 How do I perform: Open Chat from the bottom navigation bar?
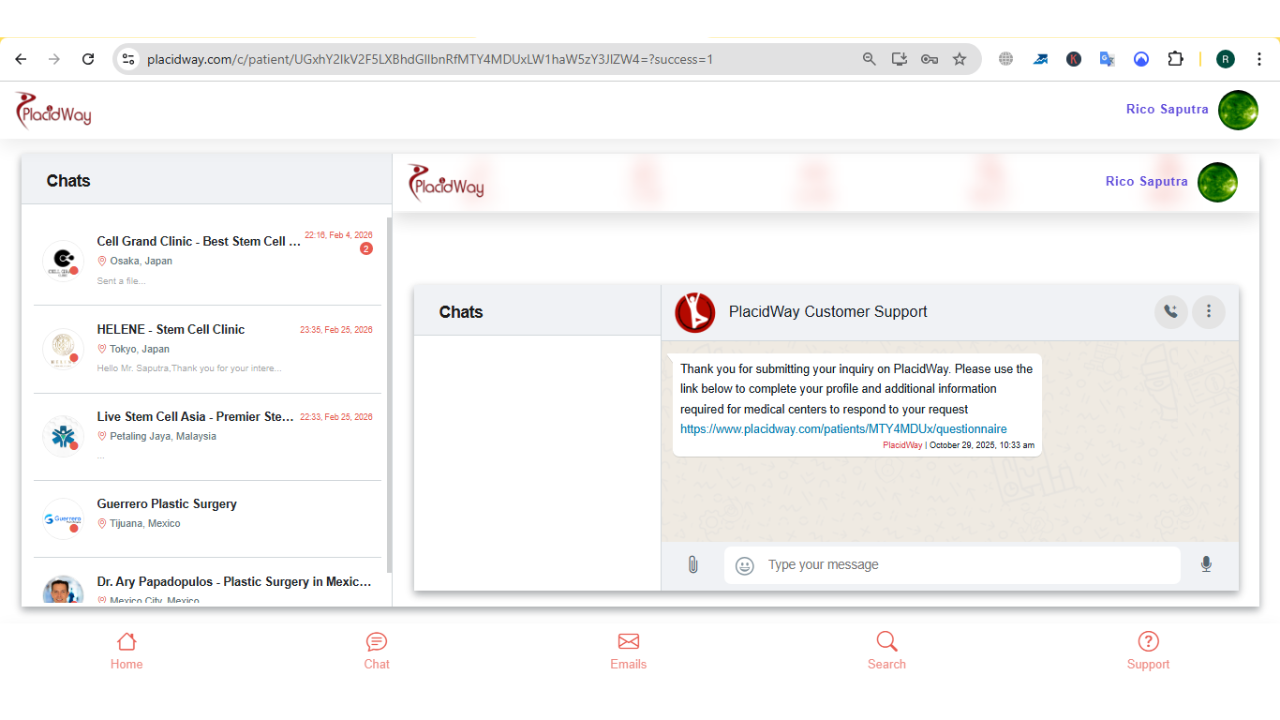376,650
